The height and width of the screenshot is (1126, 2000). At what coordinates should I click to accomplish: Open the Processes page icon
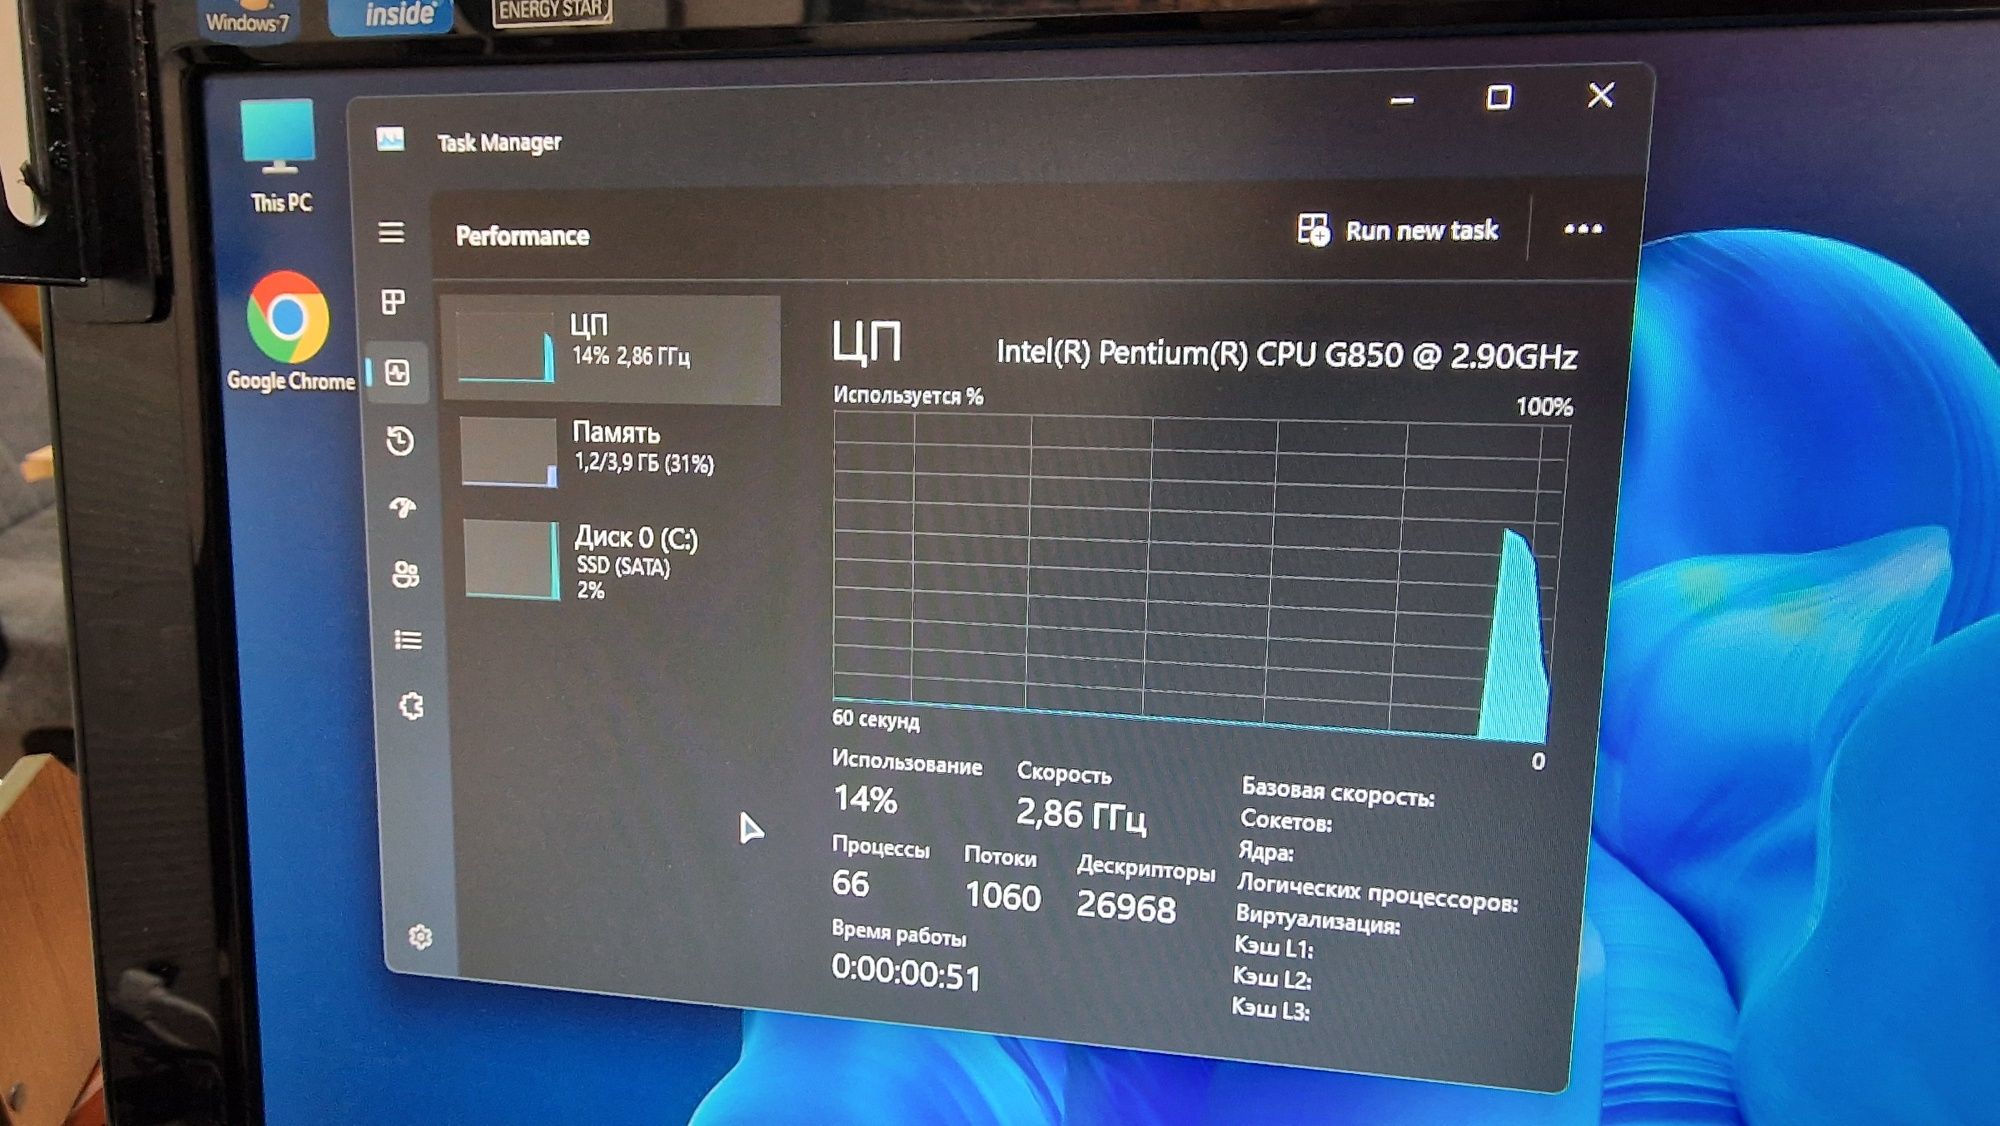pos(393,302)
